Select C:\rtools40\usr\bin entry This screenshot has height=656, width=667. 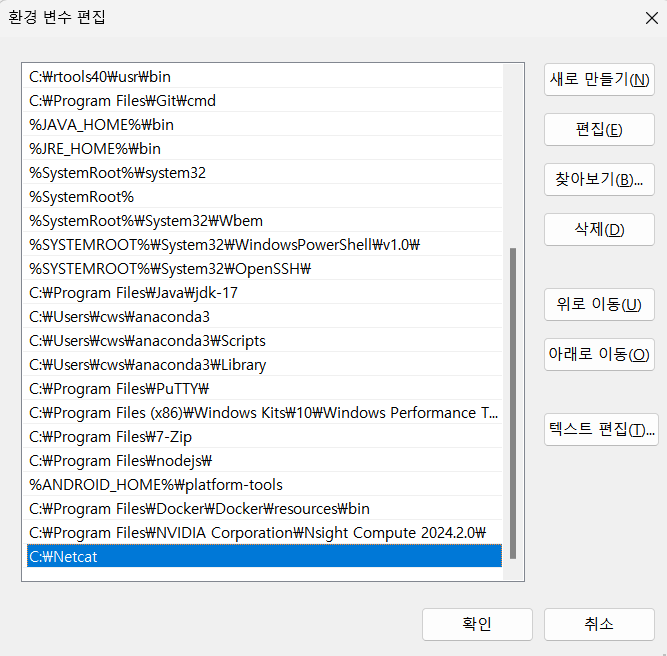pos(262,77)
